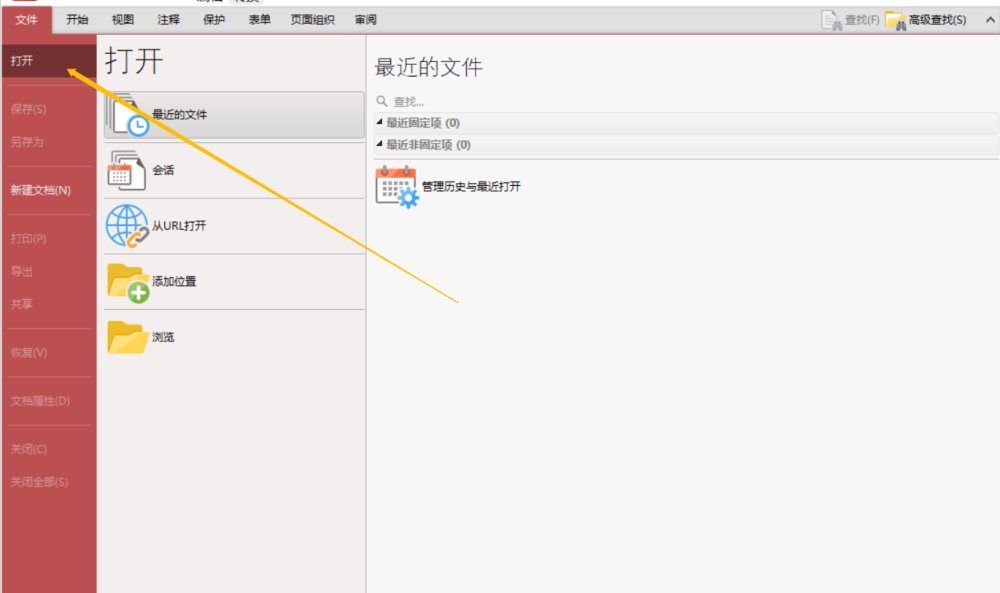The image size is (1000, 593).
Task: Open the 注释 tab
Action: point(168,20)
